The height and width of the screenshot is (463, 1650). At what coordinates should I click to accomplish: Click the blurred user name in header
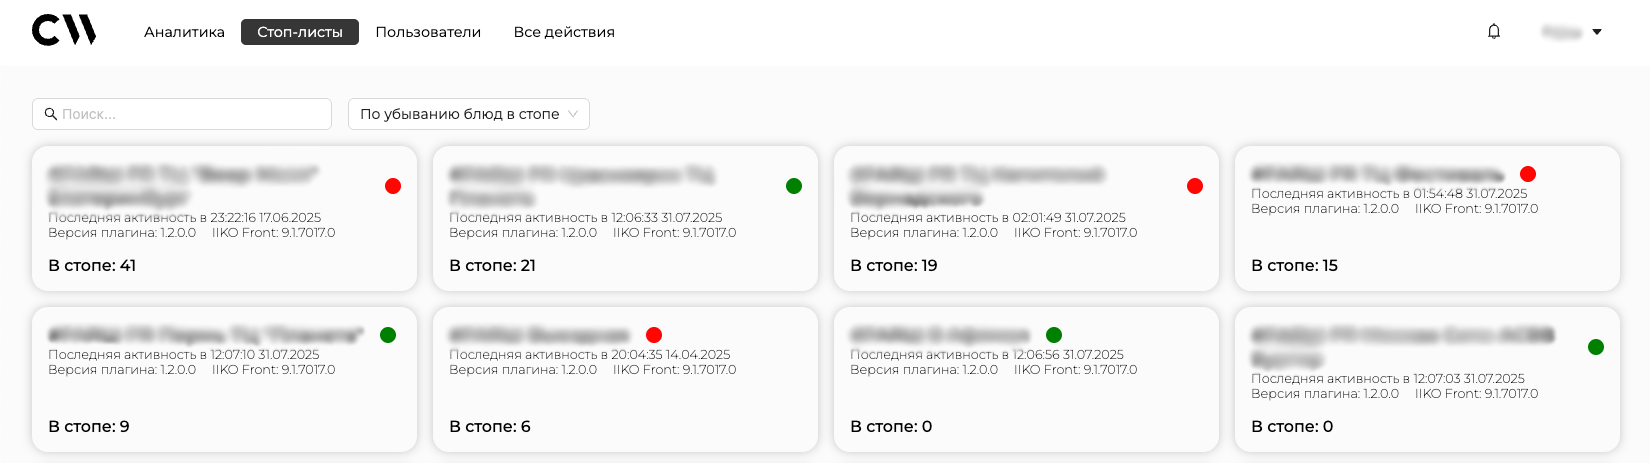1562,32
